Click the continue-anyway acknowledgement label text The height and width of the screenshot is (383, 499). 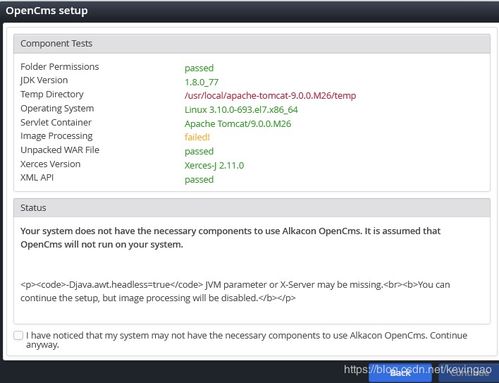point(247,340)
